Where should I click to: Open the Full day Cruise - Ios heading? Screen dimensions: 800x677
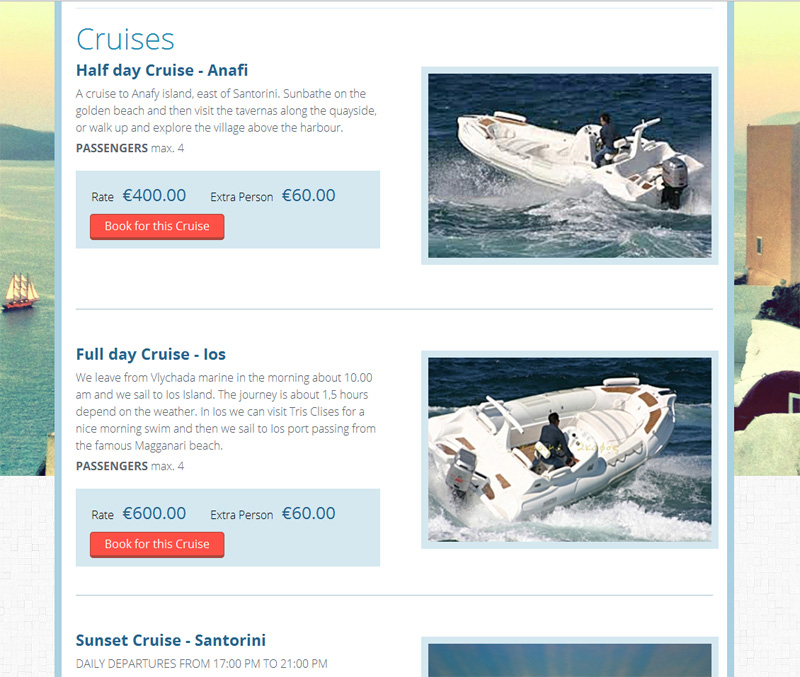pos(151,354)
